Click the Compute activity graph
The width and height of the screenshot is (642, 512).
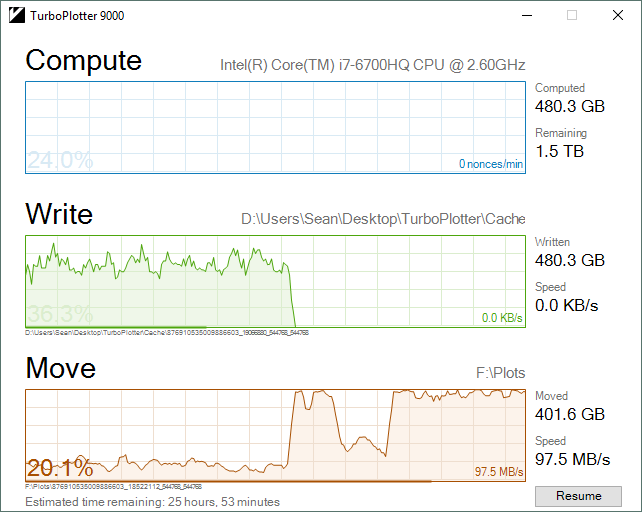coord(276,127)
